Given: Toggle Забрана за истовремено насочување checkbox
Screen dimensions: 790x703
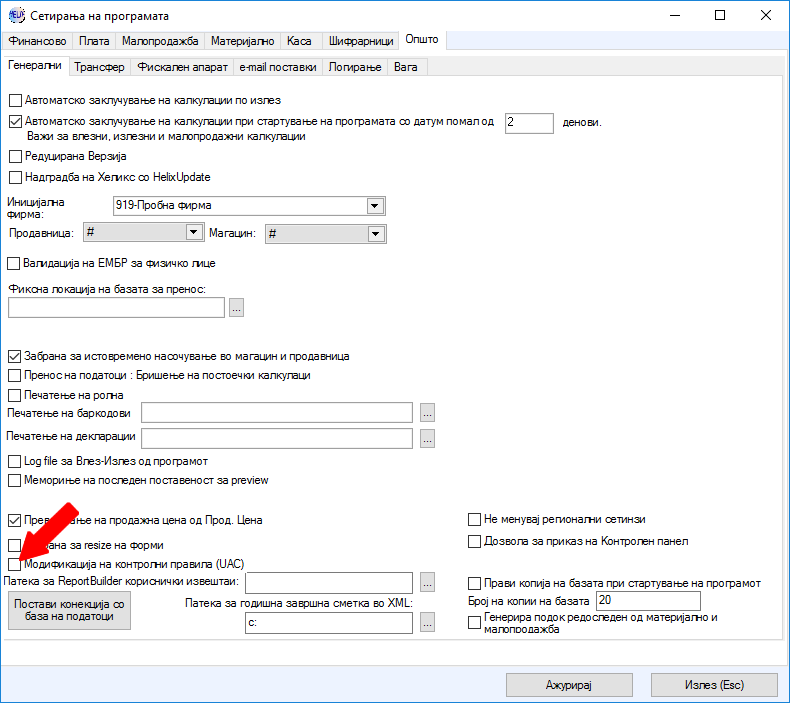Looking at the screenshot, I should pyautogui.click(x=15, y=357).
